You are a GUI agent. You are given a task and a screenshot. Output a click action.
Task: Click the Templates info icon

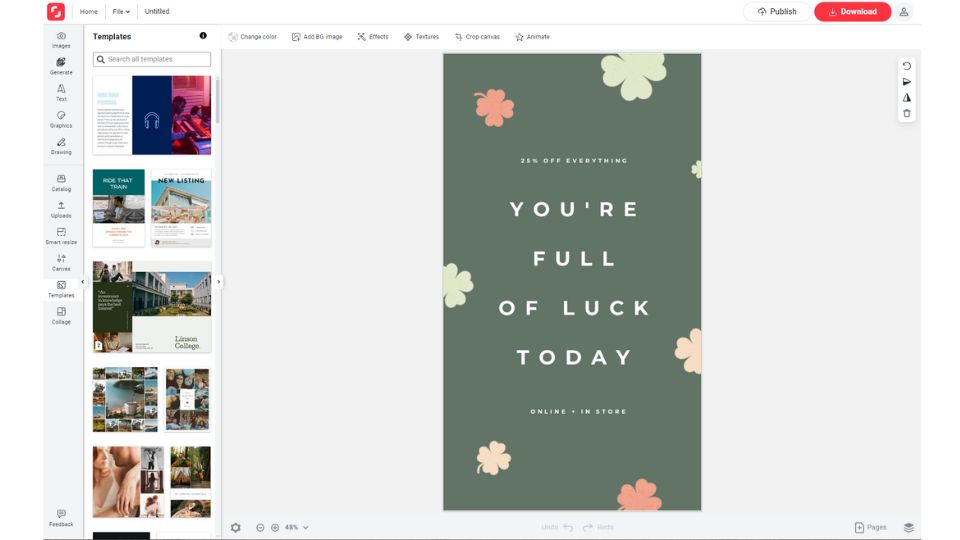pos(203,36)
